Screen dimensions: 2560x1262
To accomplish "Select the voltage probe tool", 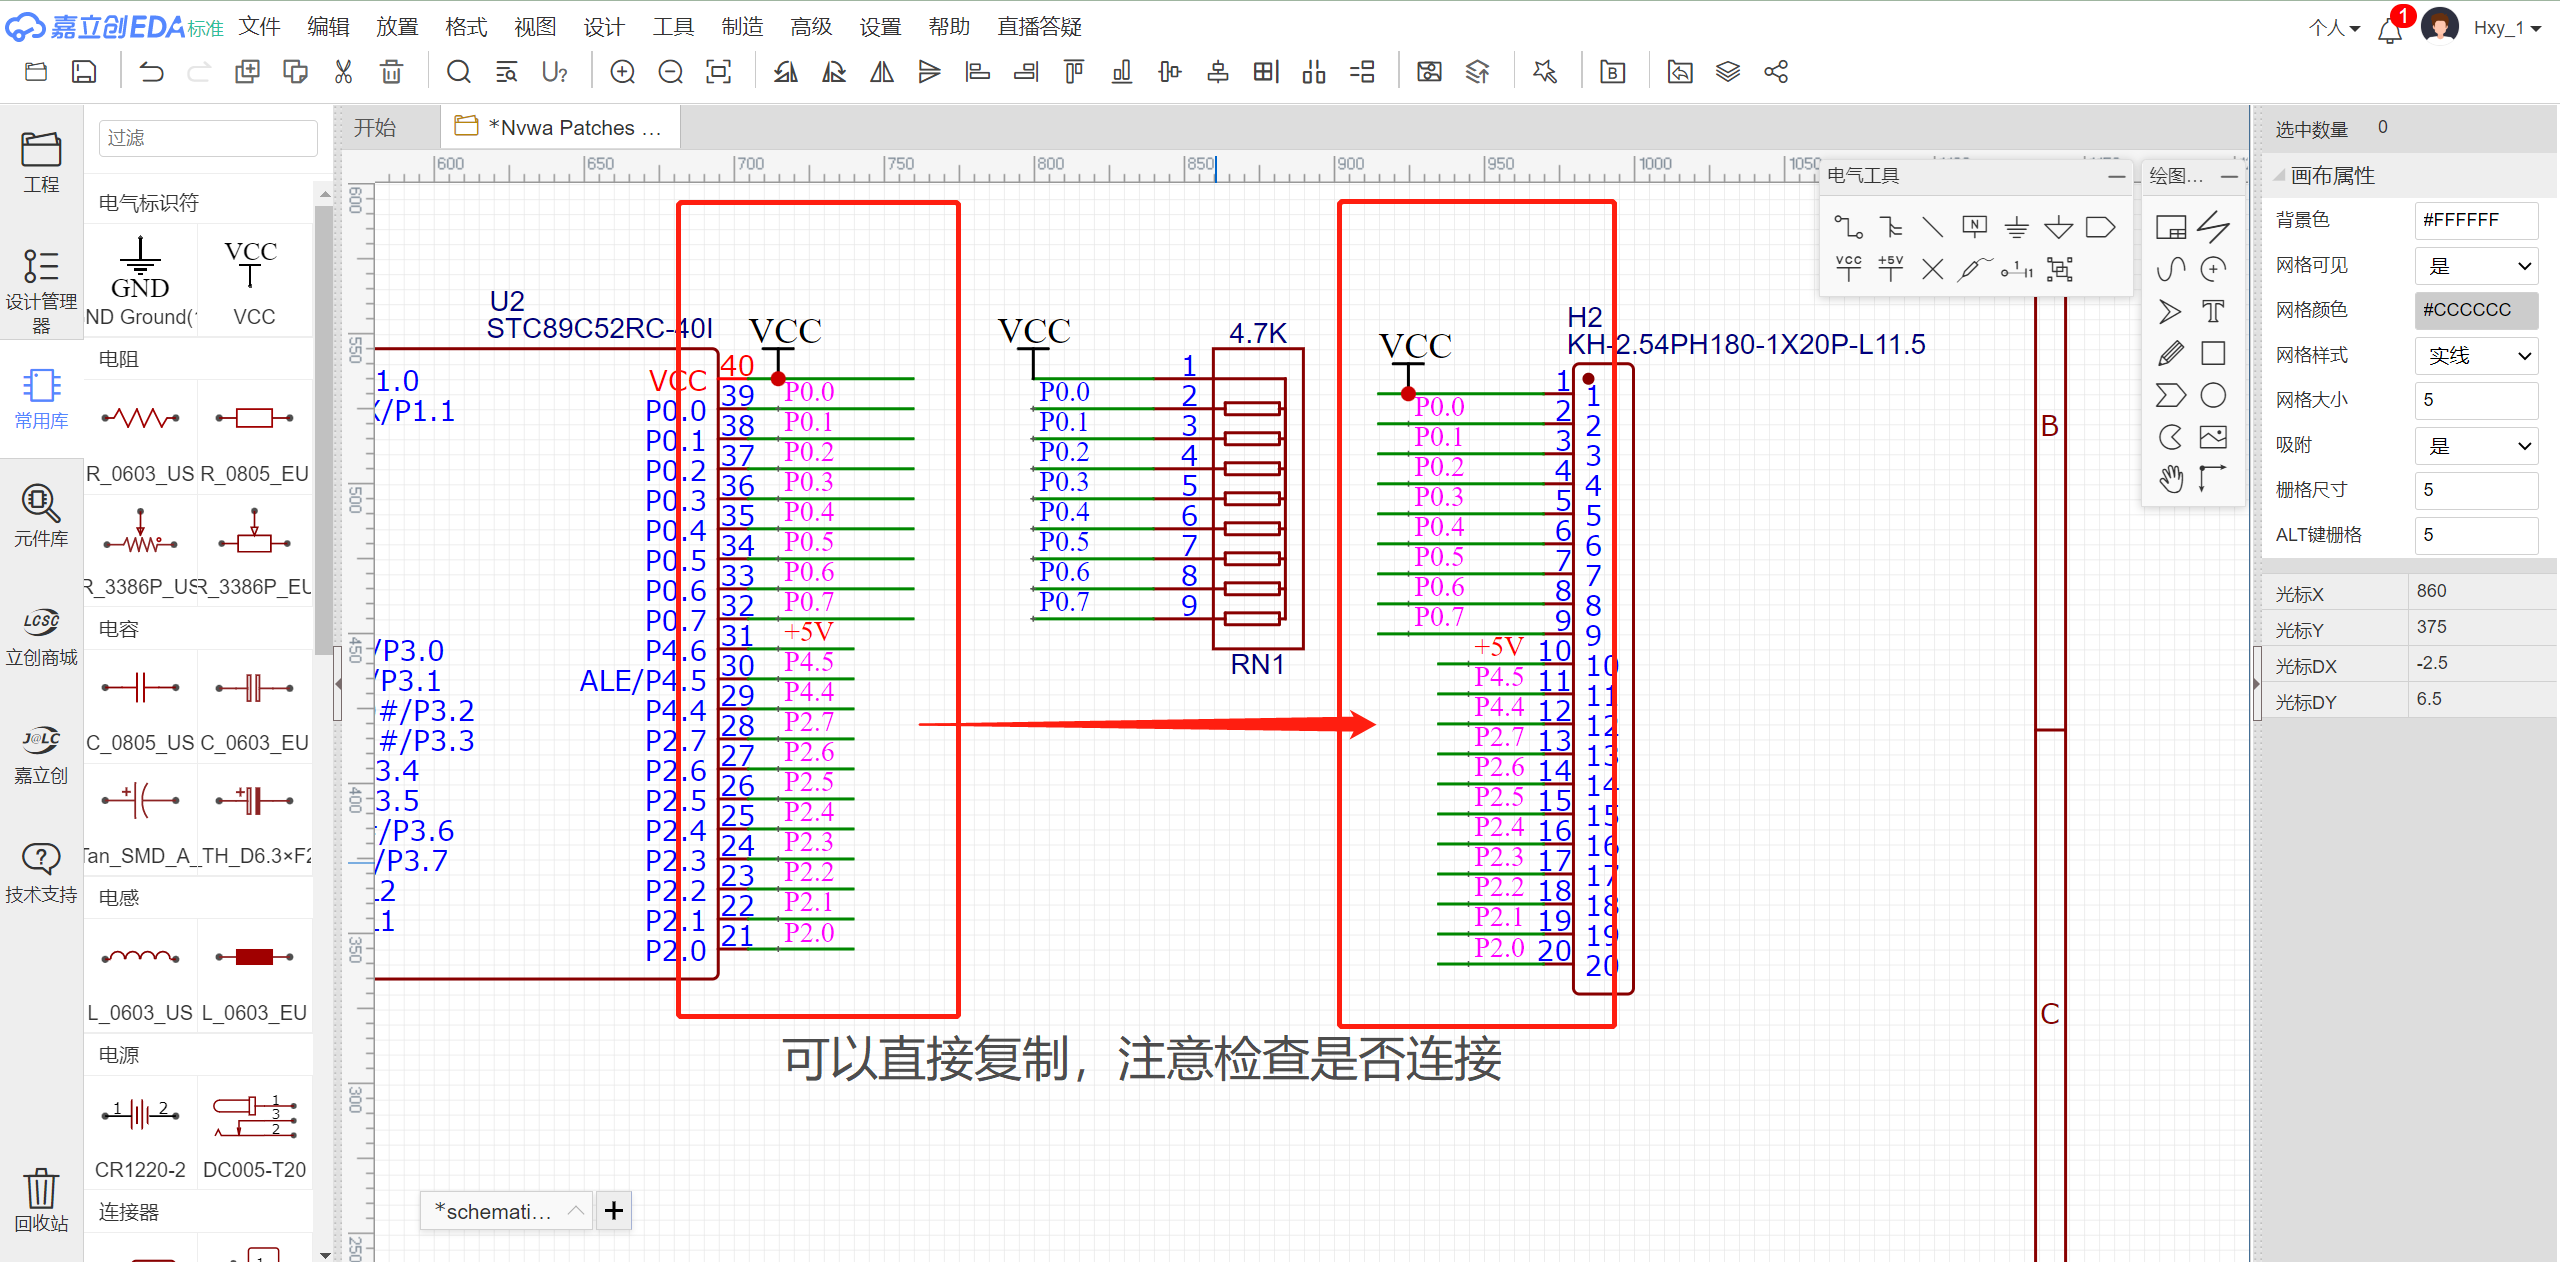I will tap(1974, 269).
